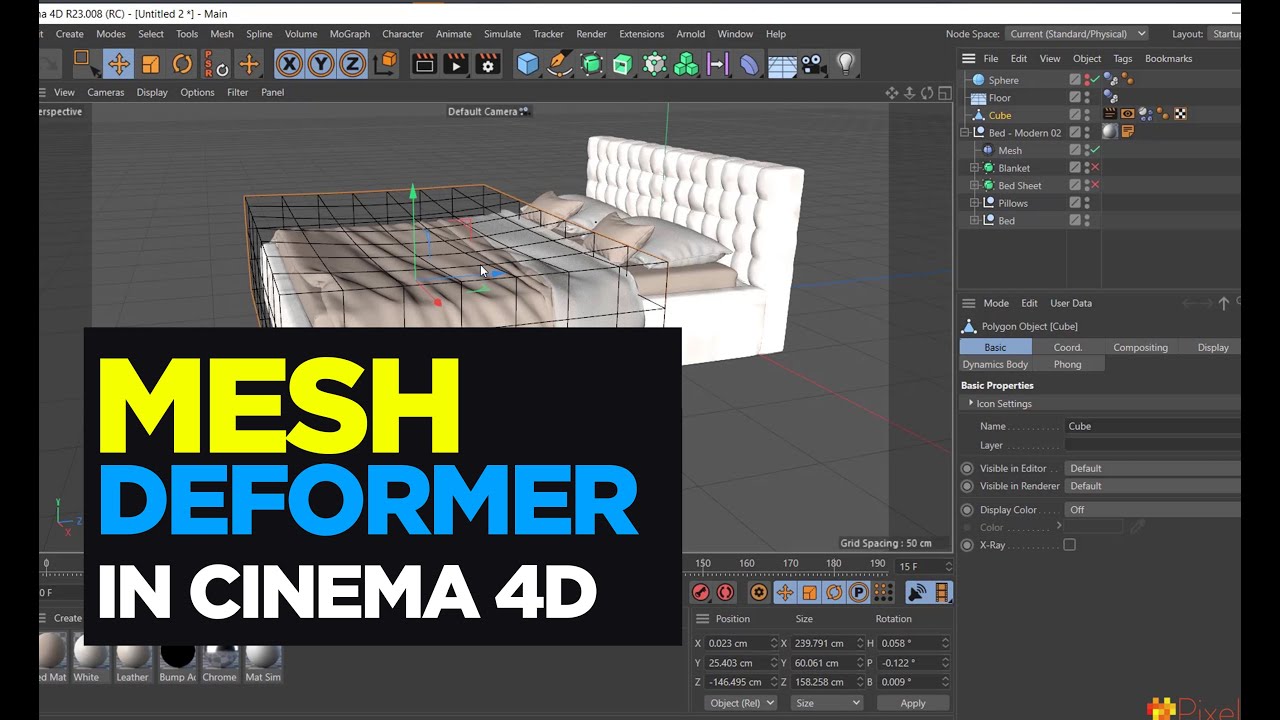Add a Camera object
Screen dimensions: 1280x720
[x=814, y=64]
